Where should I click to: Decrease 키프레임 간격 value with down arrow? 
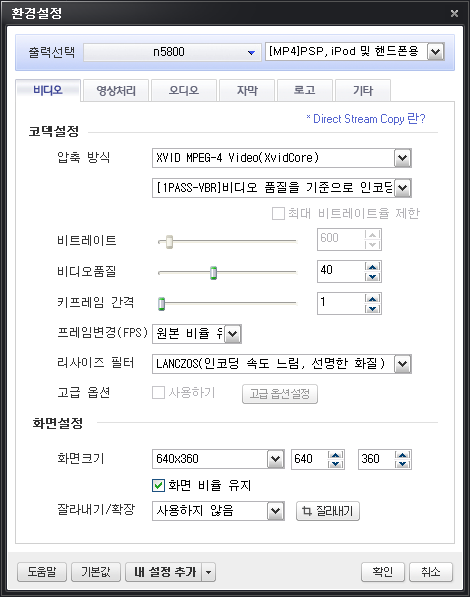click(x=372, y=309)
